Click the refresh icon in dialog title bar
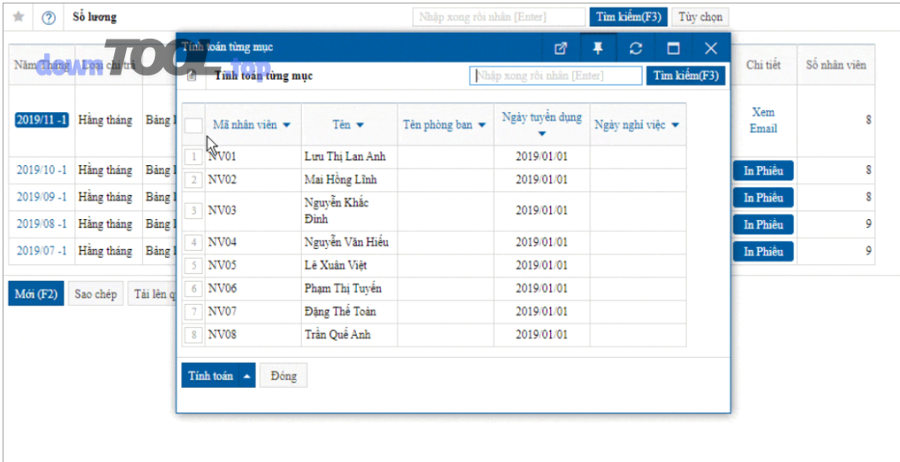Screen dimensions: 900x462 pos(635,48)
